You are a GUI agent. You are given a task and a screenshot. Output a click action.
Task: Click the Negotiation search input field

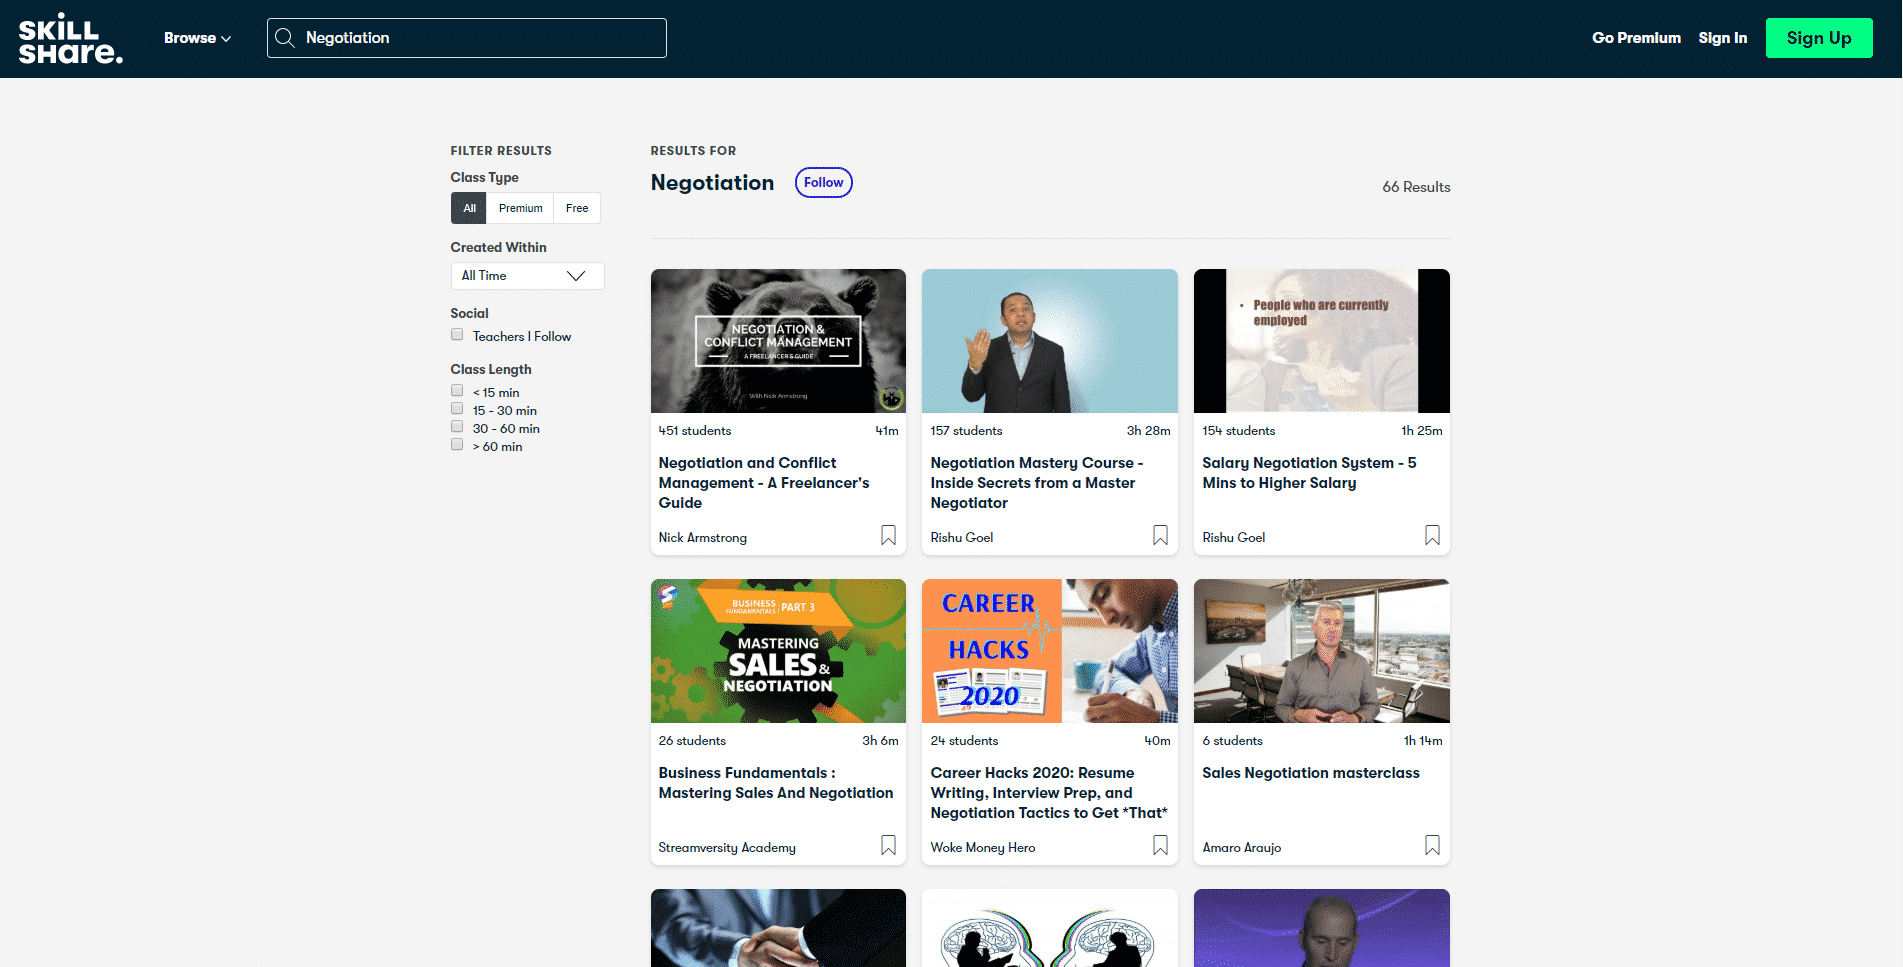click(467, 38)
